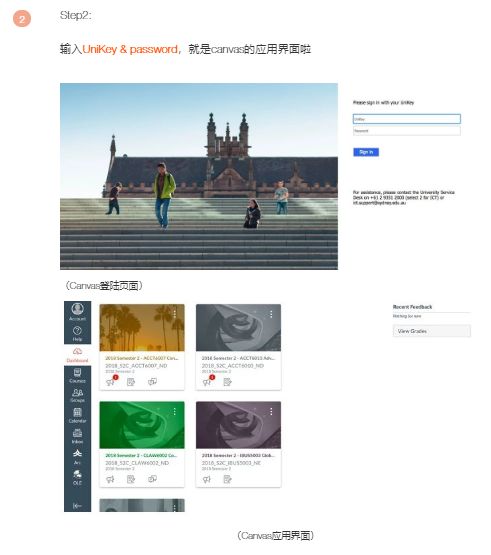This screenshot has height=555, width=491.
Task: Open options menu on ACCT6010 grey card
Action: [x=271, y=314]
